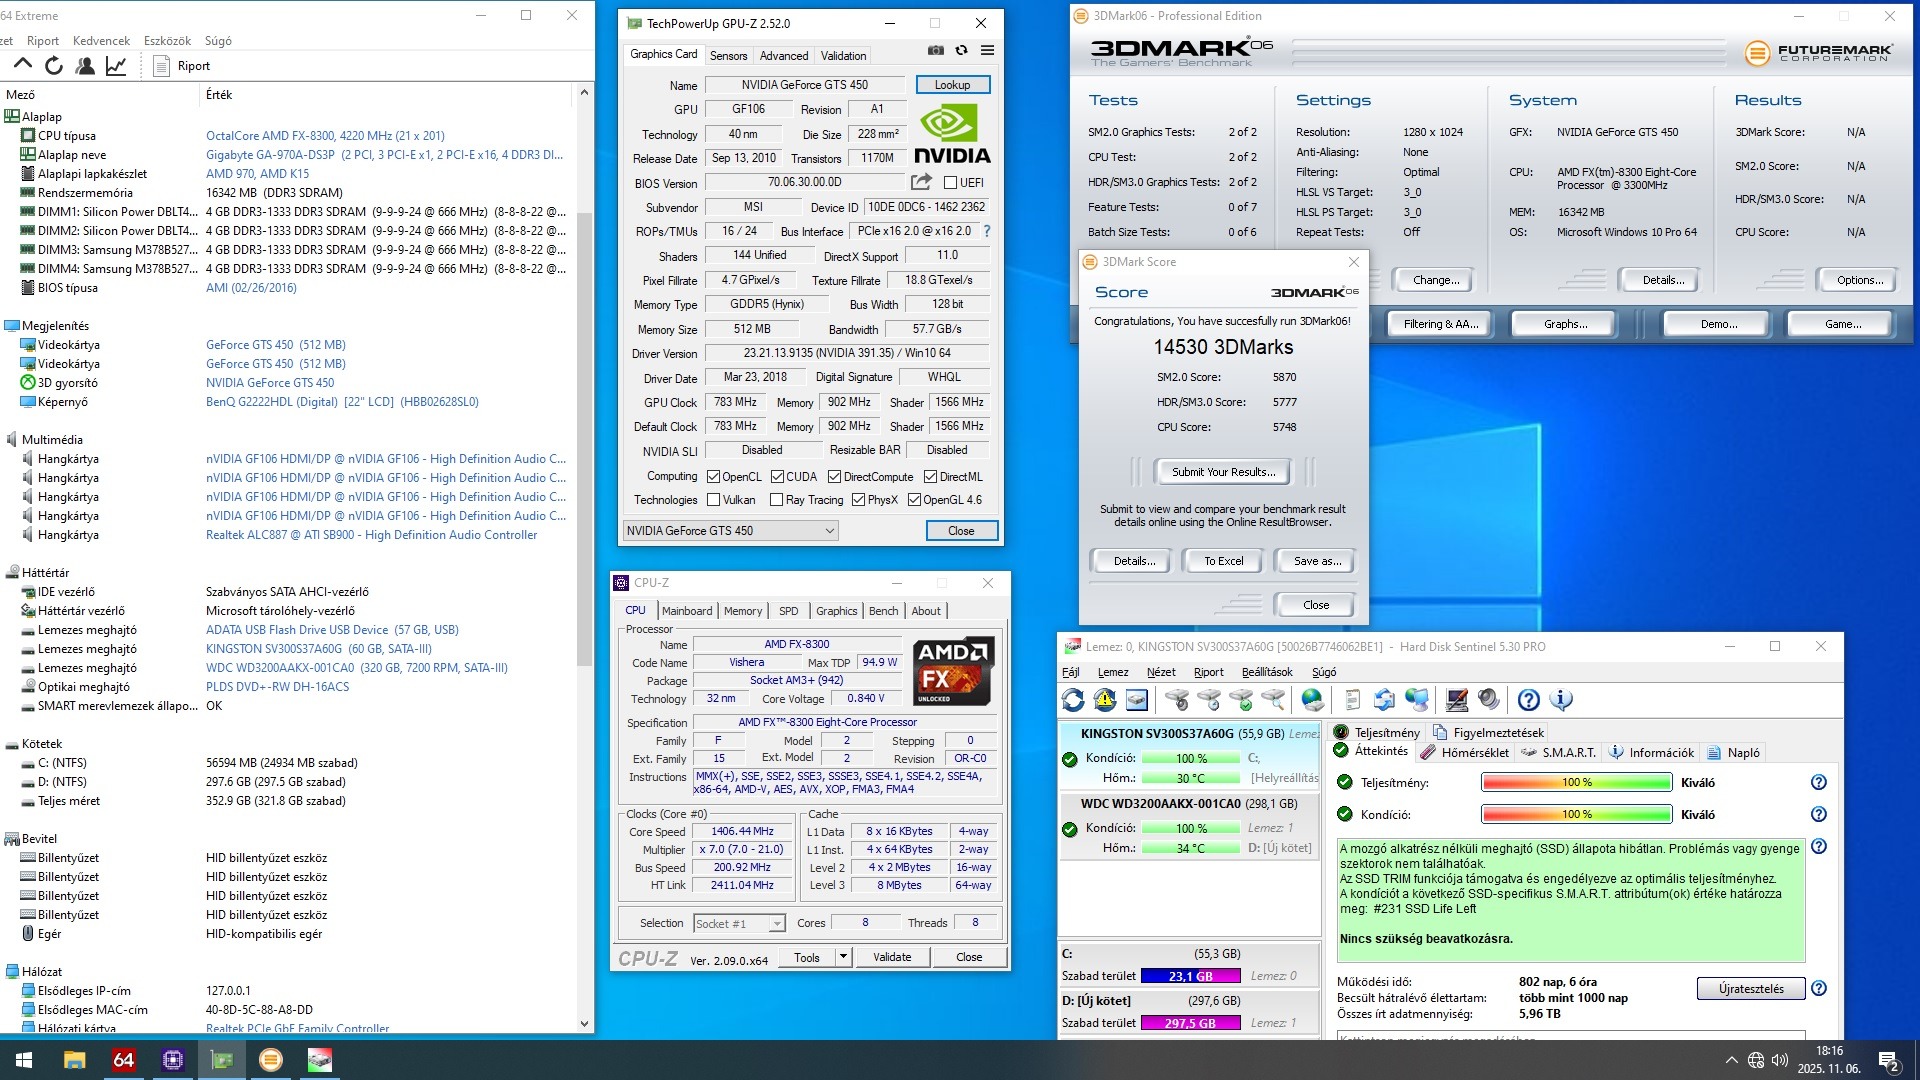The width and height of the screenshot is (1920, 1080).
Task: Open the AIDA64 graph chart icon
Action: [116, 66]
